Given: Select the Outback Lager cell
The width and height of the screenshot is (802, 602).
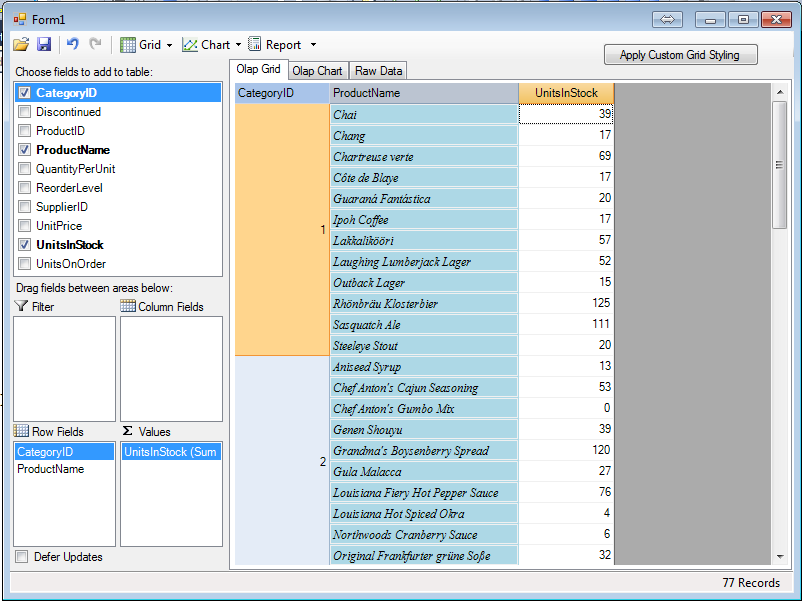Looking at the screenshot, I should tap(424, 282).
